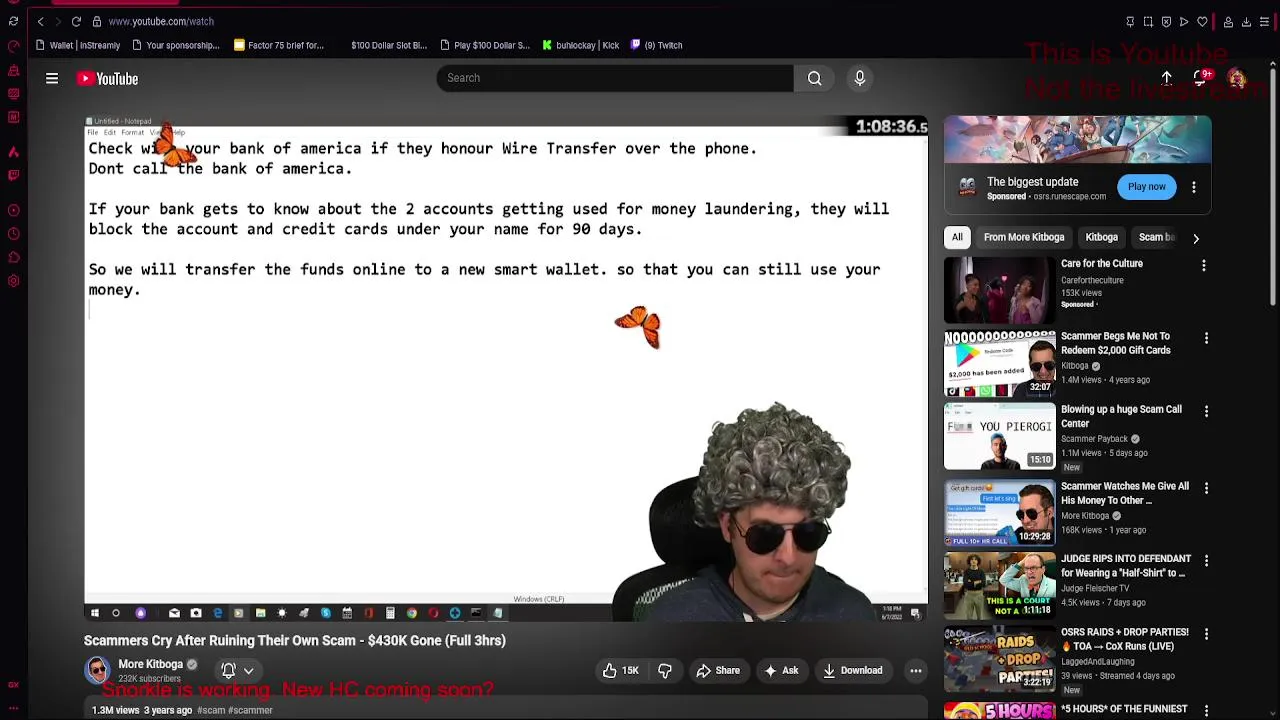Open Care for the Culture title

tap(1101, 264)
